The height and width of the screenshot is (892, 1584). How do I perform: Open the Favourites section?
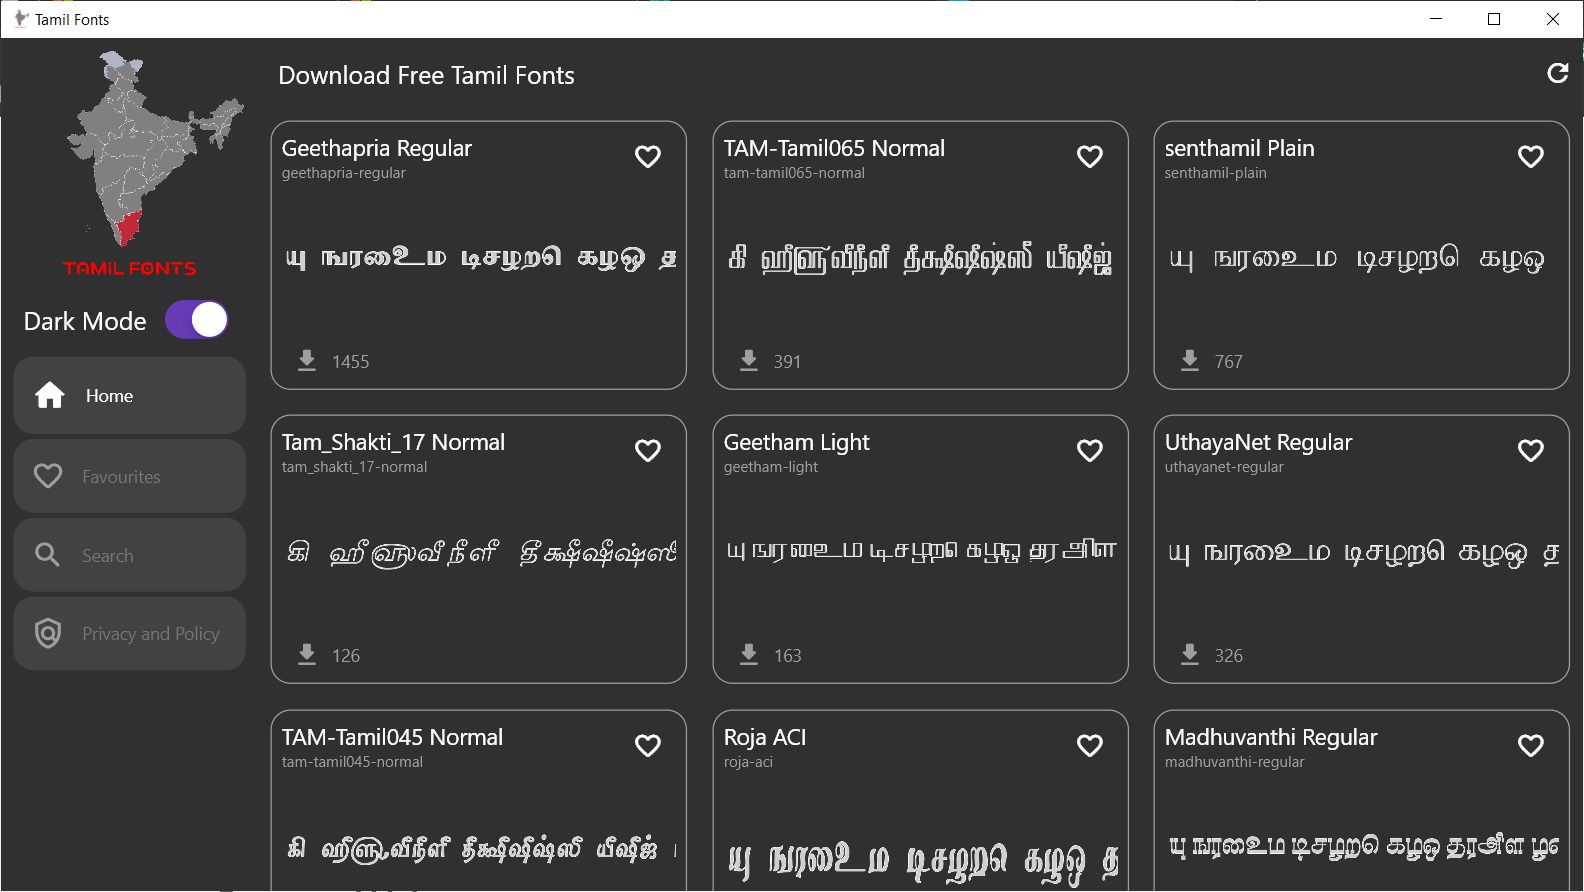coord(130,476)
